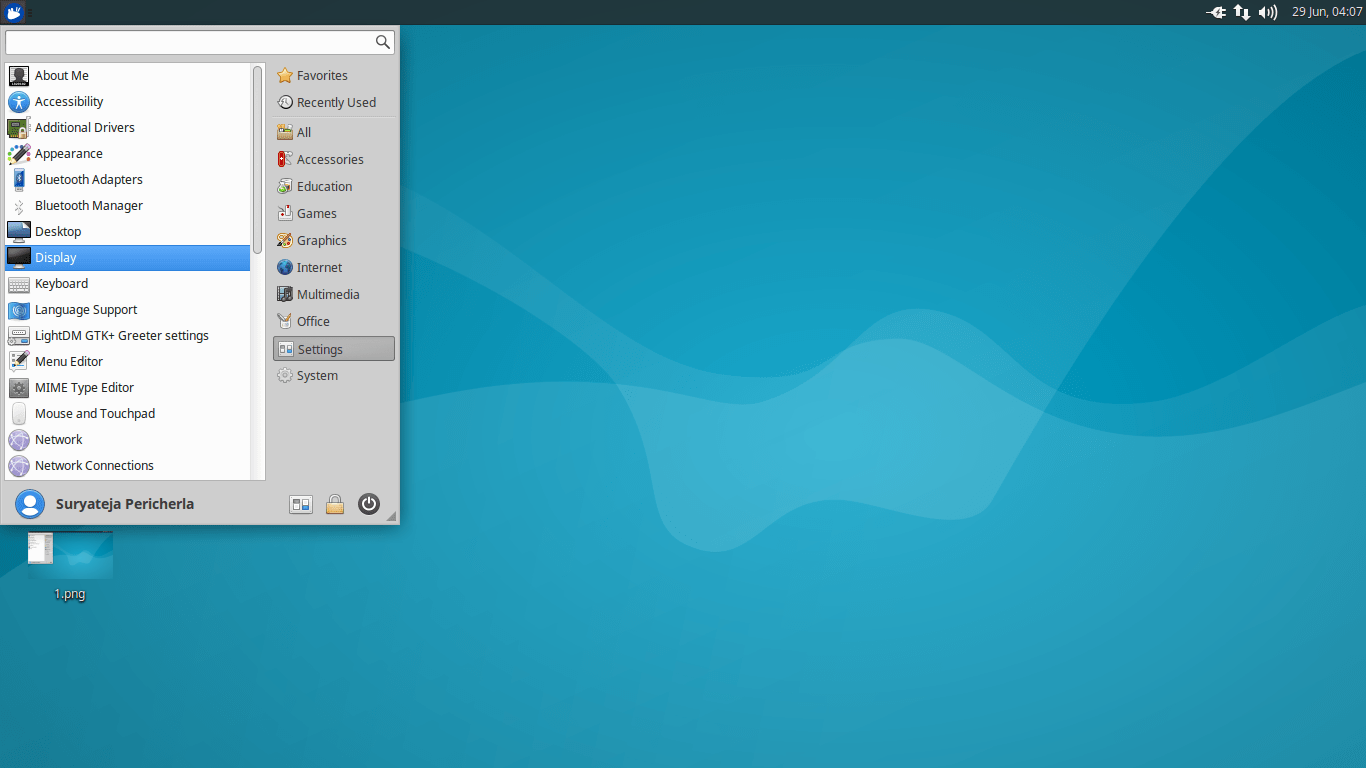This screenshot has width=1366, height=768.
Task: Click the Xubuntu logo in the top panel
Action: pos(13,12)
